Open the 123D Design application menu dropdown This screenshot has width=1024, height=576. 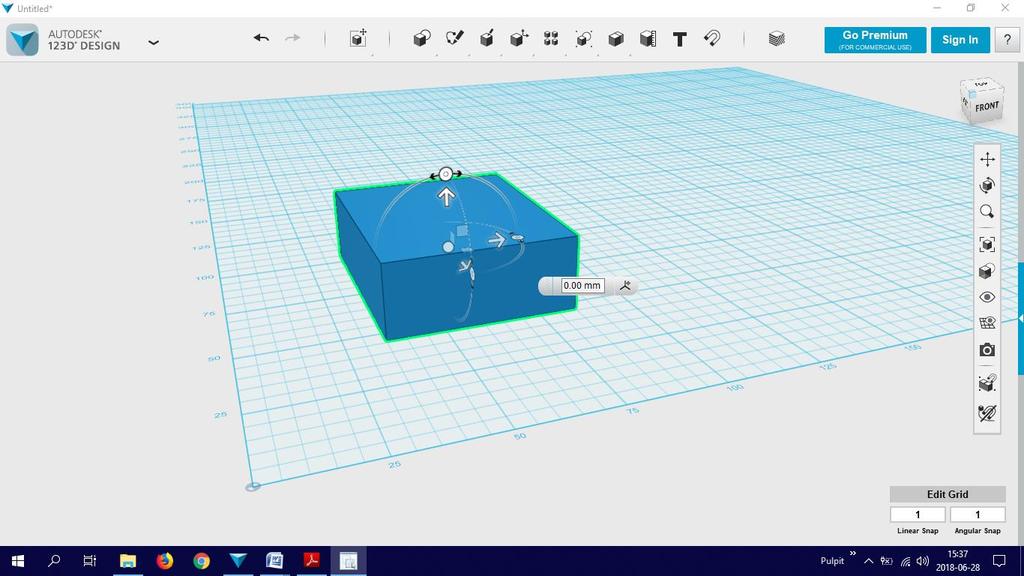tap(153, 42)
